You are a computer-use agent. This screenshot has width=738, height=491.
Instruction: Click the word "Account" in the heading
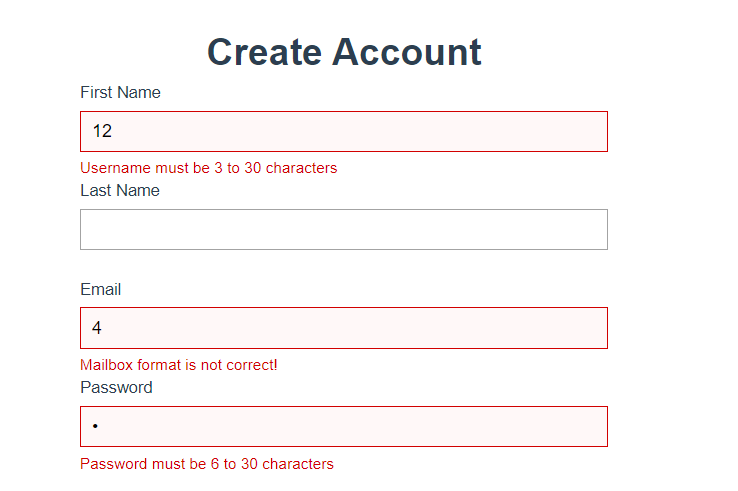pos(408,52)
